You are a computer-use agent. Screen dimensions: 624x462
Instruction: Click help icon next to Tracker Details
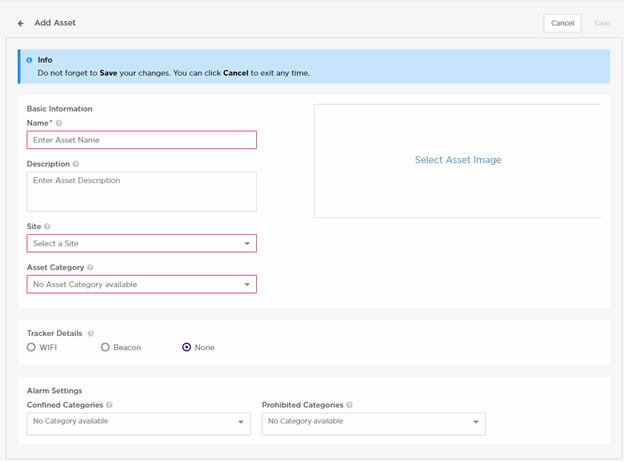point(90,333)
